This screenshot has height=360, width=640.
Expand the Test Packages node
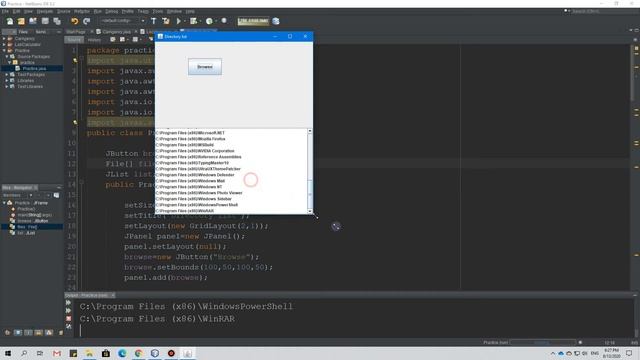point(7,75)
